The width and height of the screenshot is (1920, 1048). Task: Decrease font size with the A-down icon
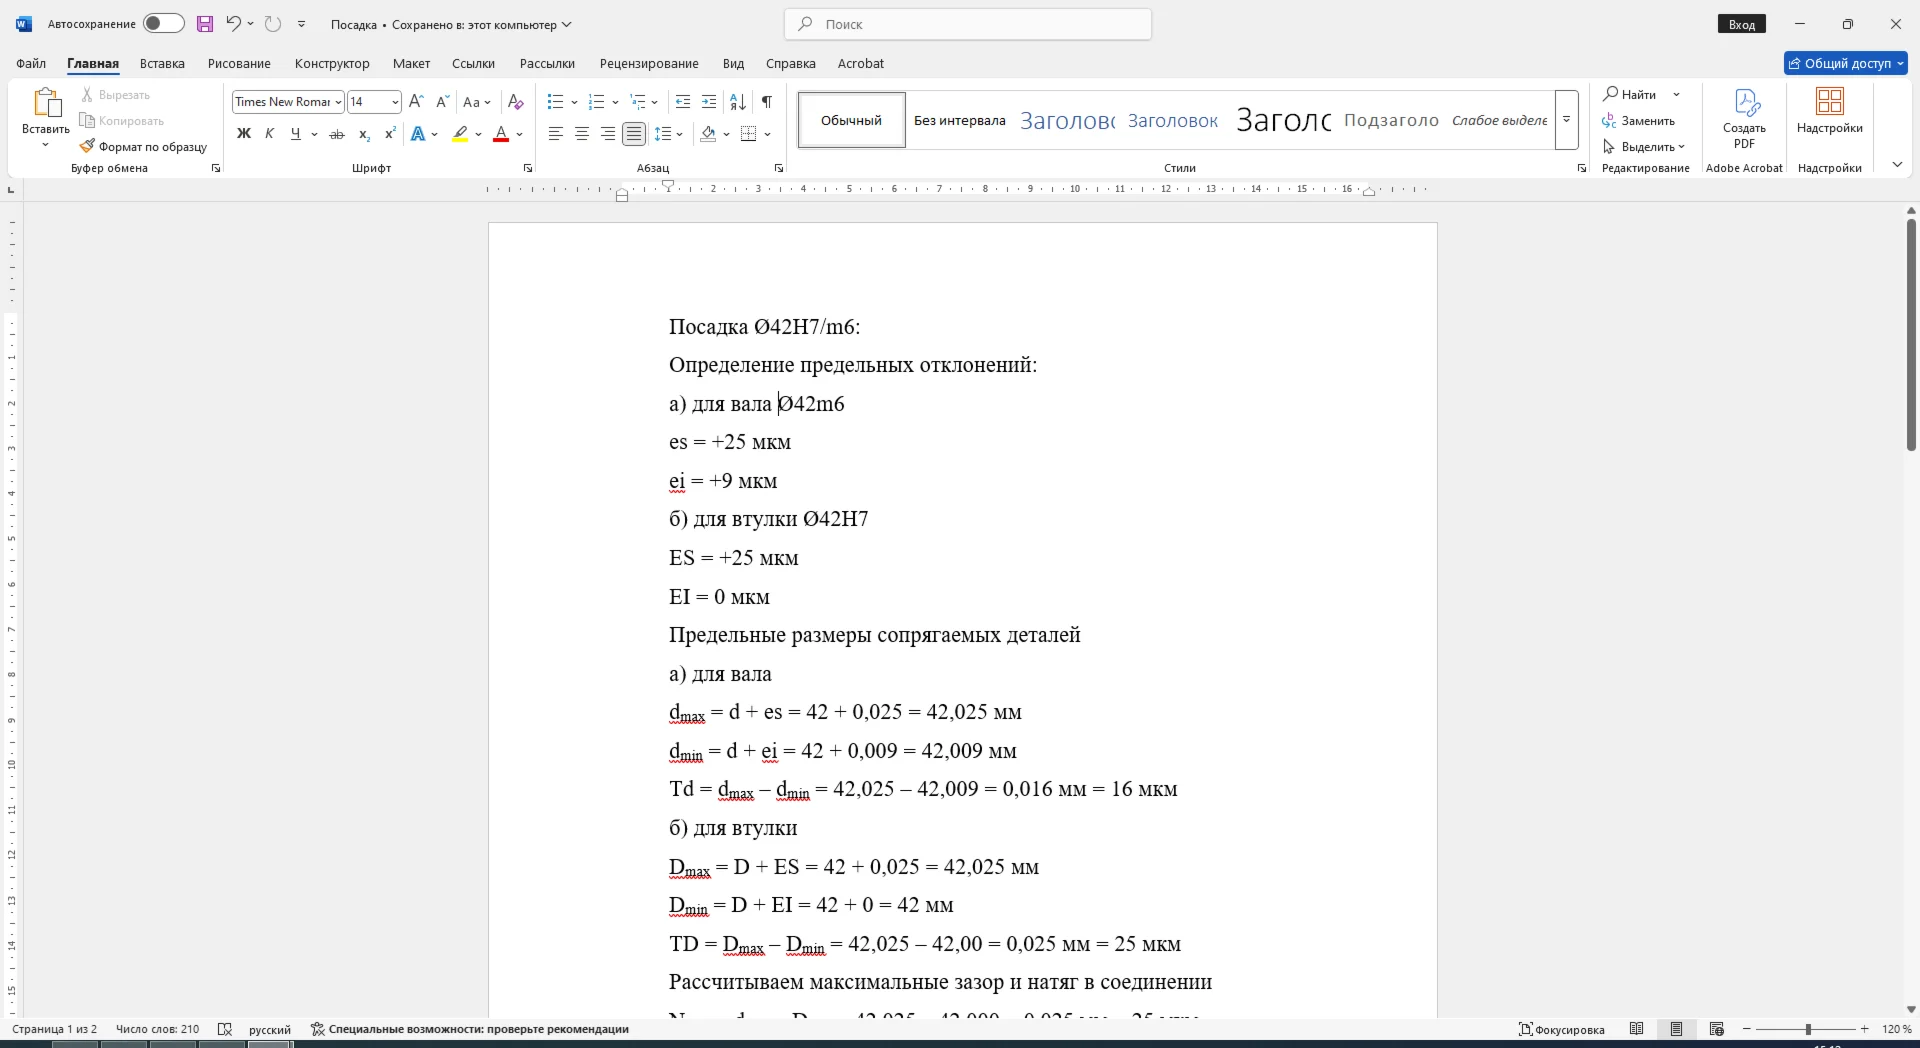click(x=443, y=102)
